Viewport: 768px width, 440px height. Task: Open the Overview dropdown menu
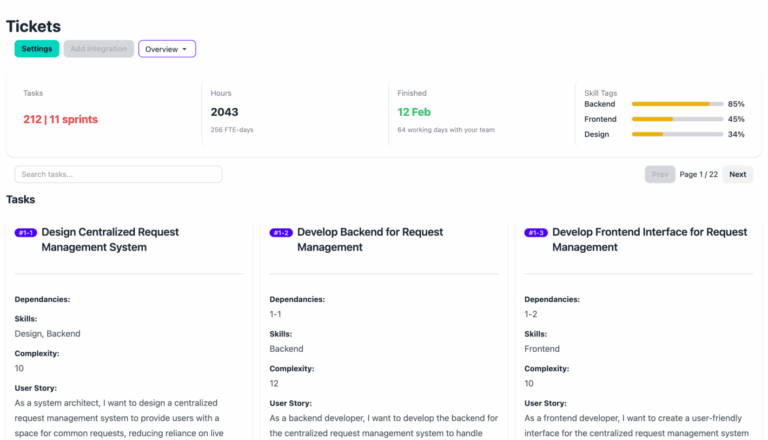click(x=166, y=49)
